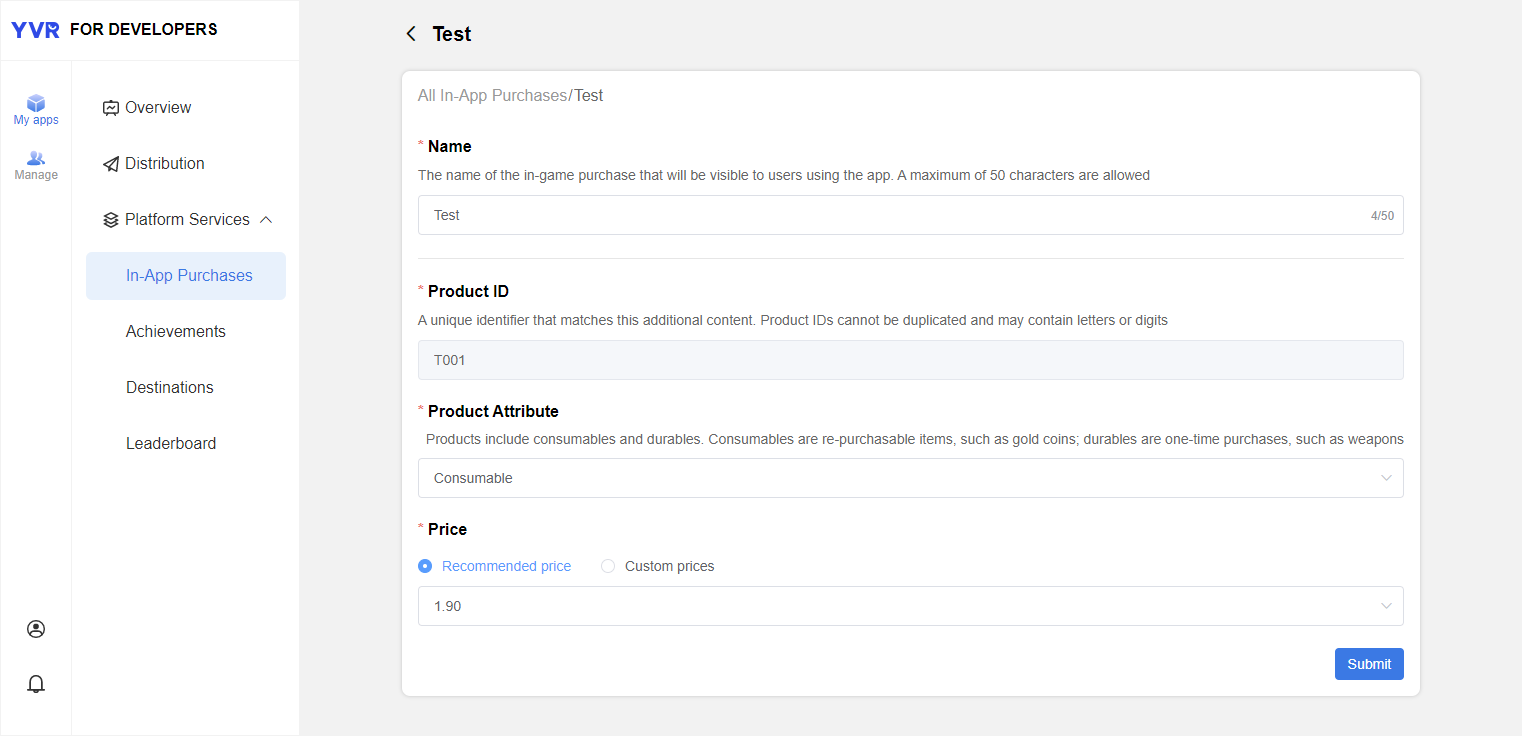
Task: Open the Manage users icon
Action: 36,158
